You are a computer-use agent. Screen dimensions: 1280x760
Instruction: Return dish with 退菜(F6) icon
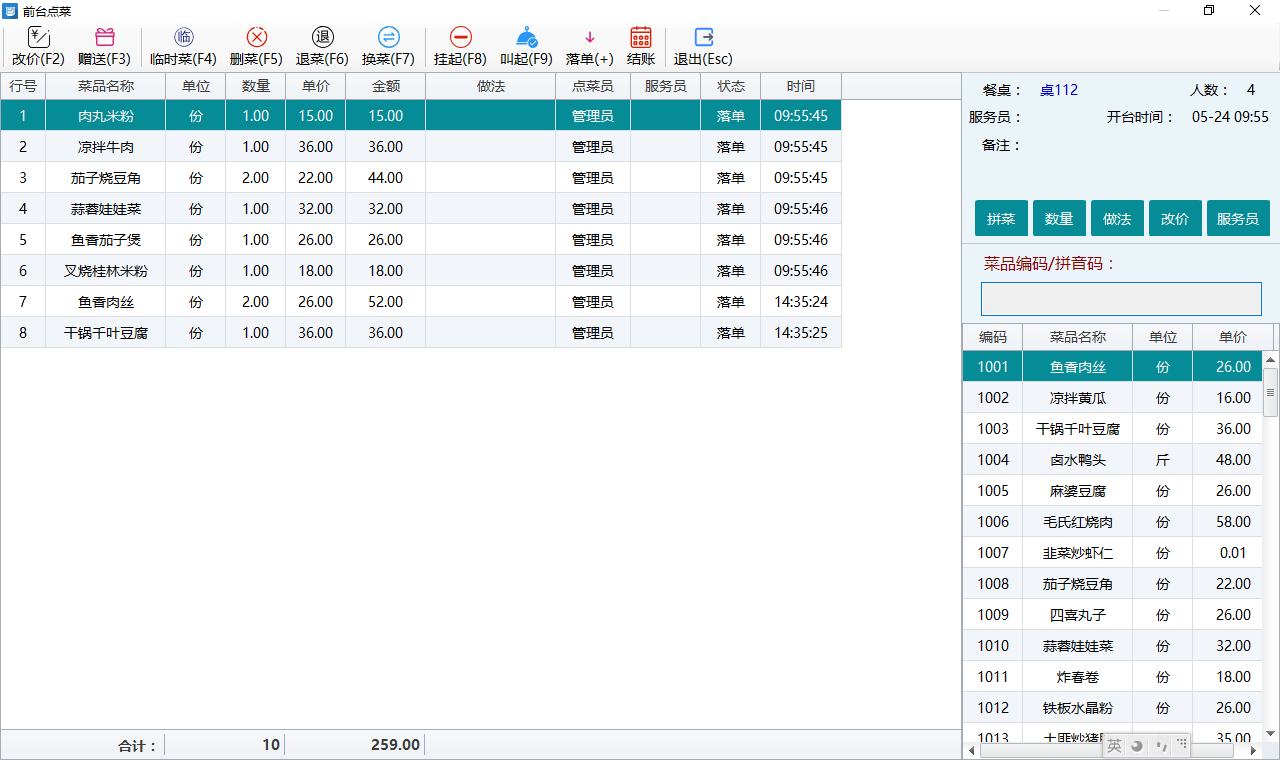[x=322, y=38]
